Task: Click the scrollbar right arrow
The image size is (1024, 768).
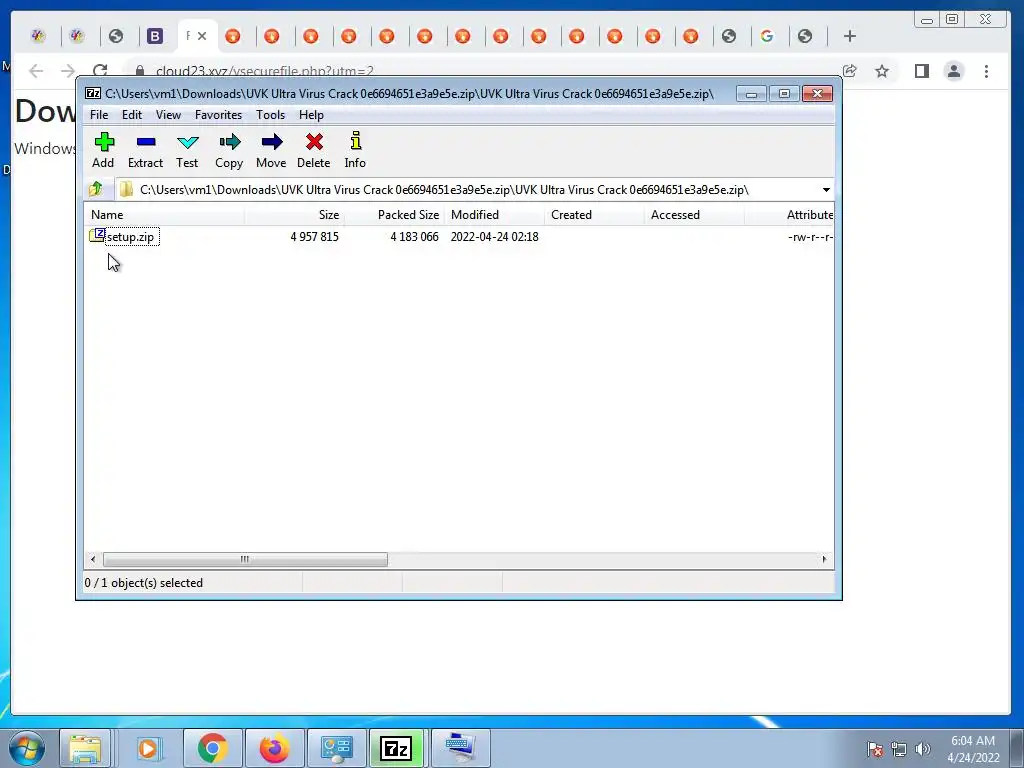Action: click(x=824, y=560)
